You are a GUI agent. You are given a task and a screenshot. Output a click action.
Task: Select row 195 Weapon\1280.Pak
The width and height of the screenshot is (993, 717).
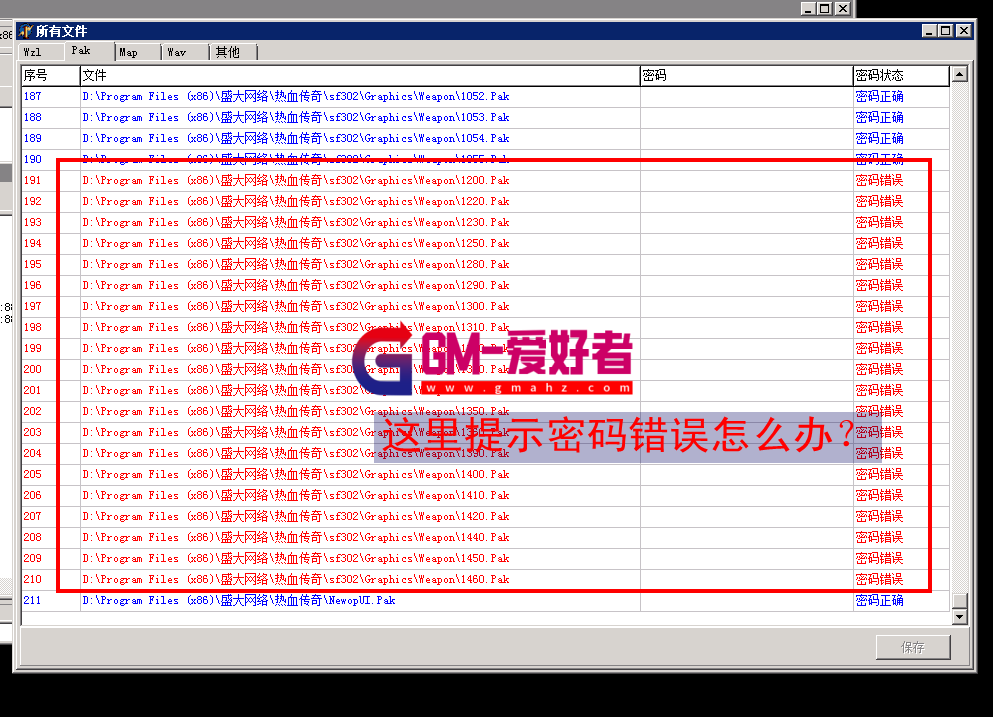click(x=485, y=264)
